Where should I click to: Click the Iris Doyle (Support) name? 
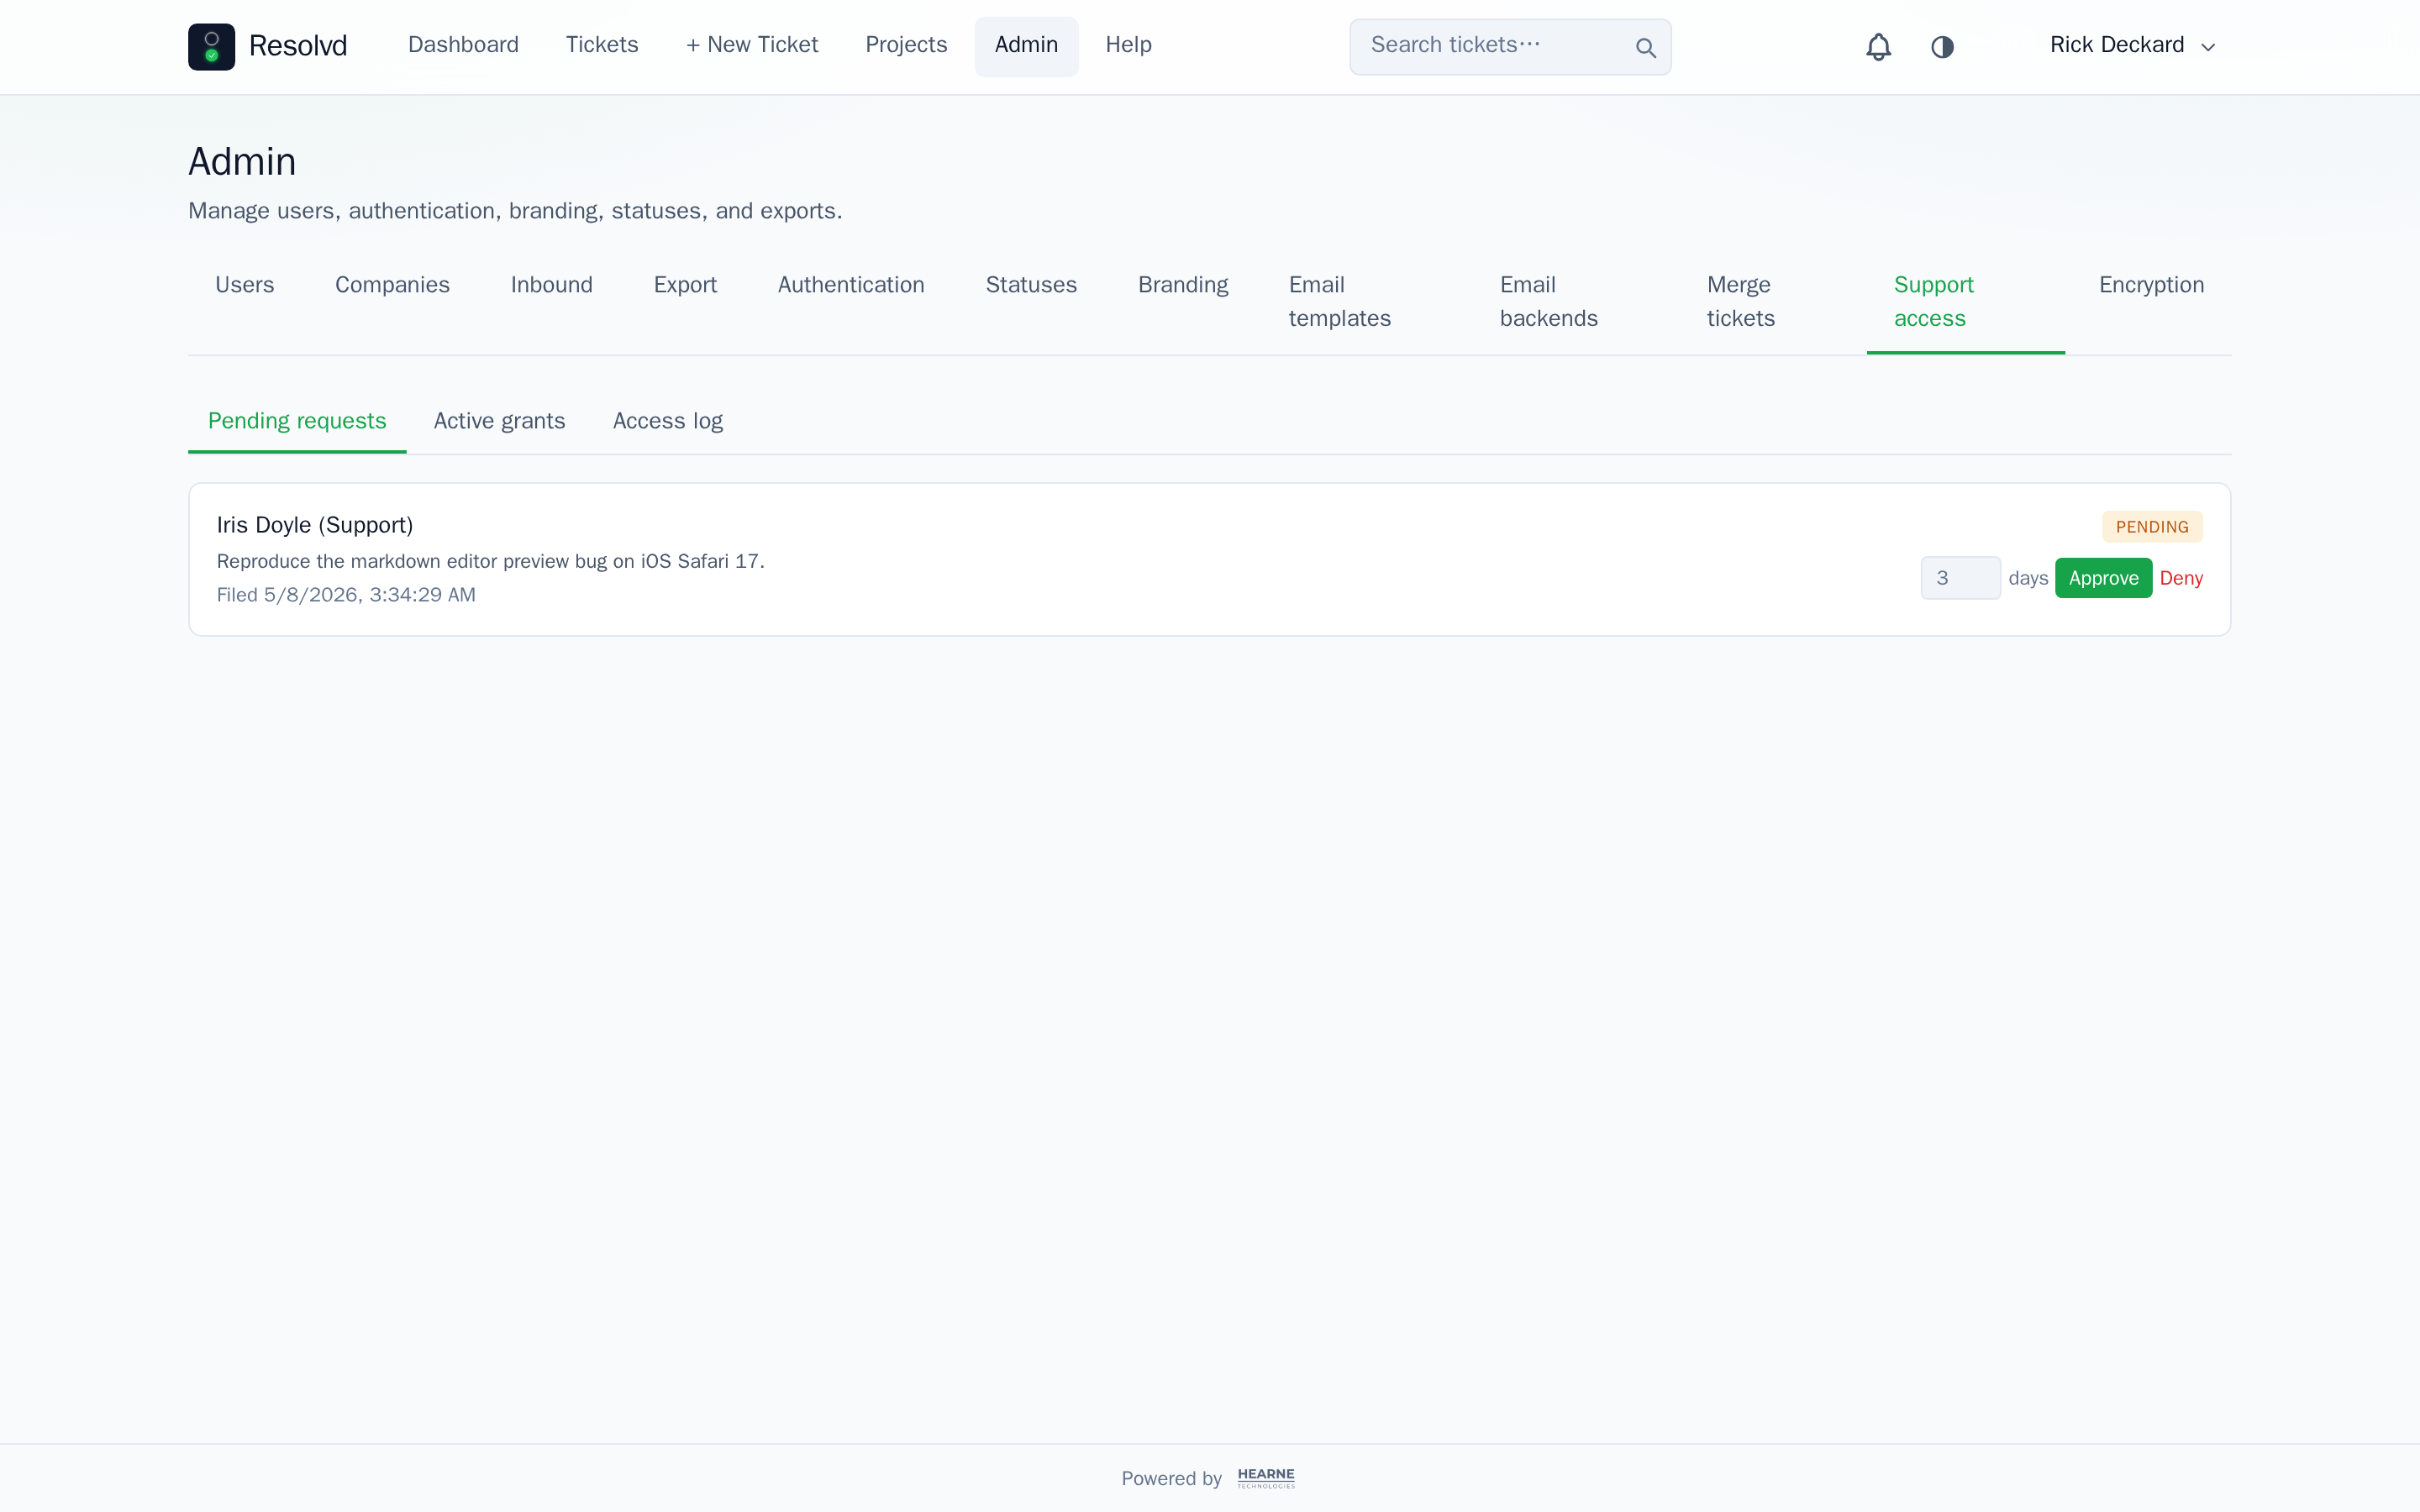(x=315, y=525)
